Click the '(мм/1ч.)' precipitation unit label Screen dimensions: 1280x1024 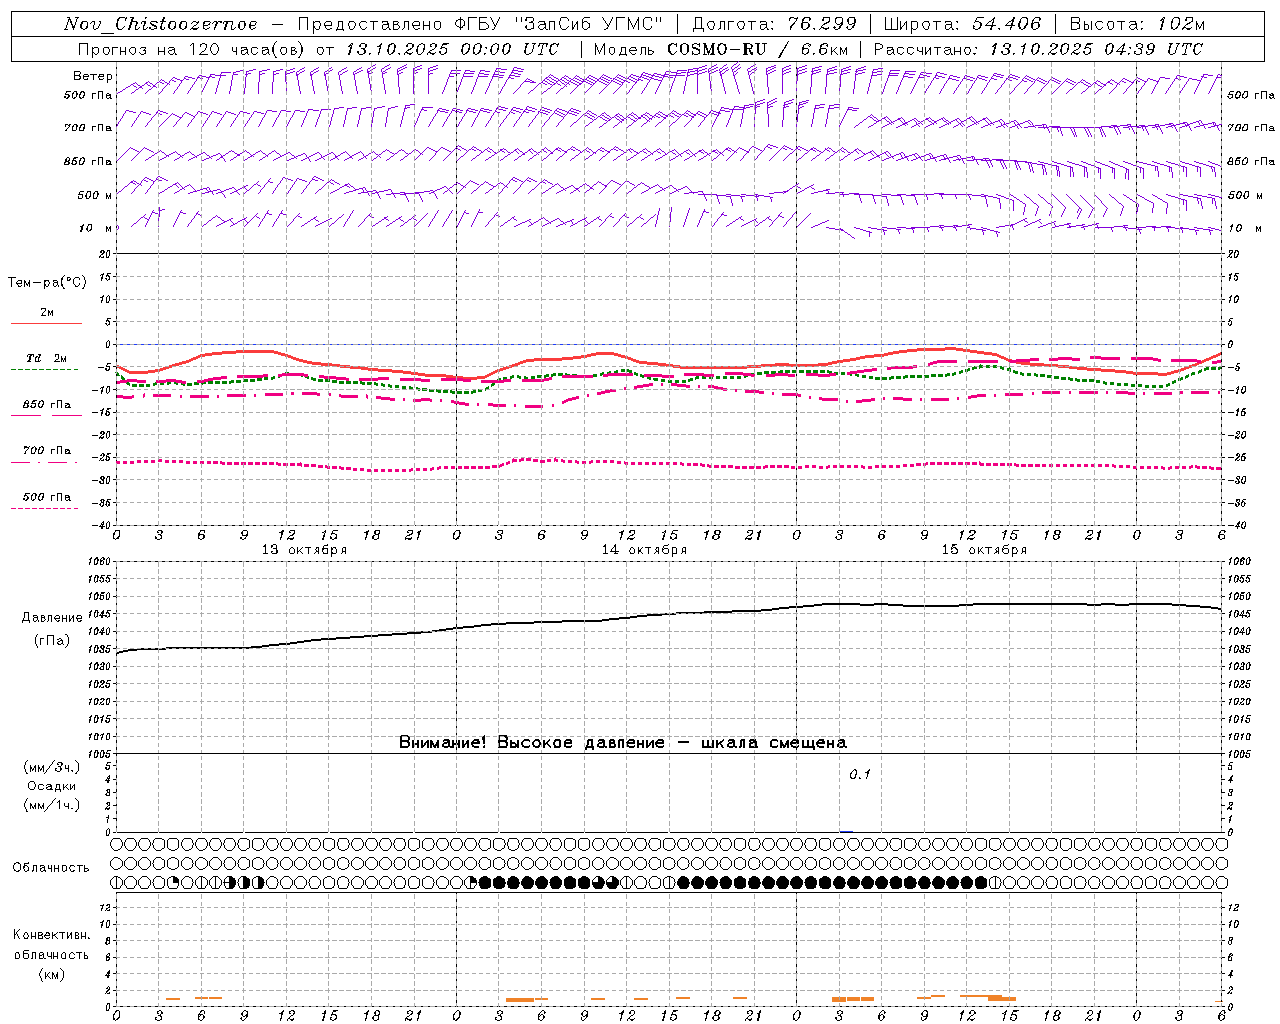(52, 805)
